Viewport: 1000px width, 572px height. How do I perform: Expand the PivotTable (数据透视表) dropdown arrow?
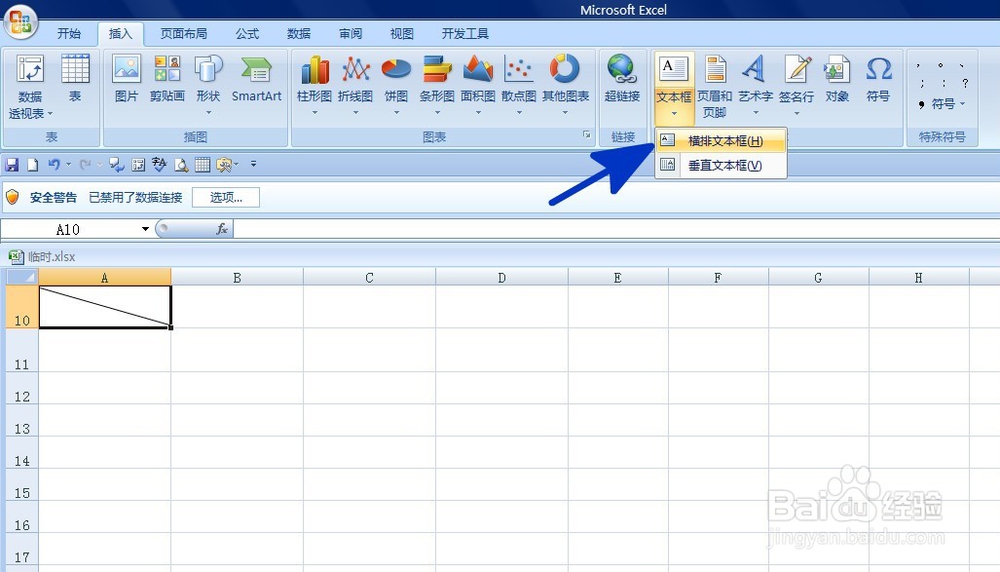tap(50, 114)
